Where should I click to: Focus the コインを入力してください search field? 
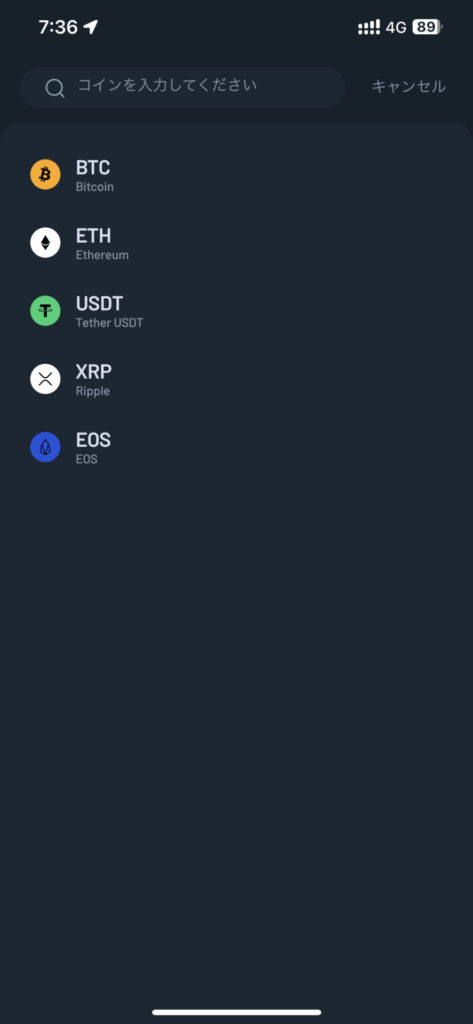click(182, 87)
